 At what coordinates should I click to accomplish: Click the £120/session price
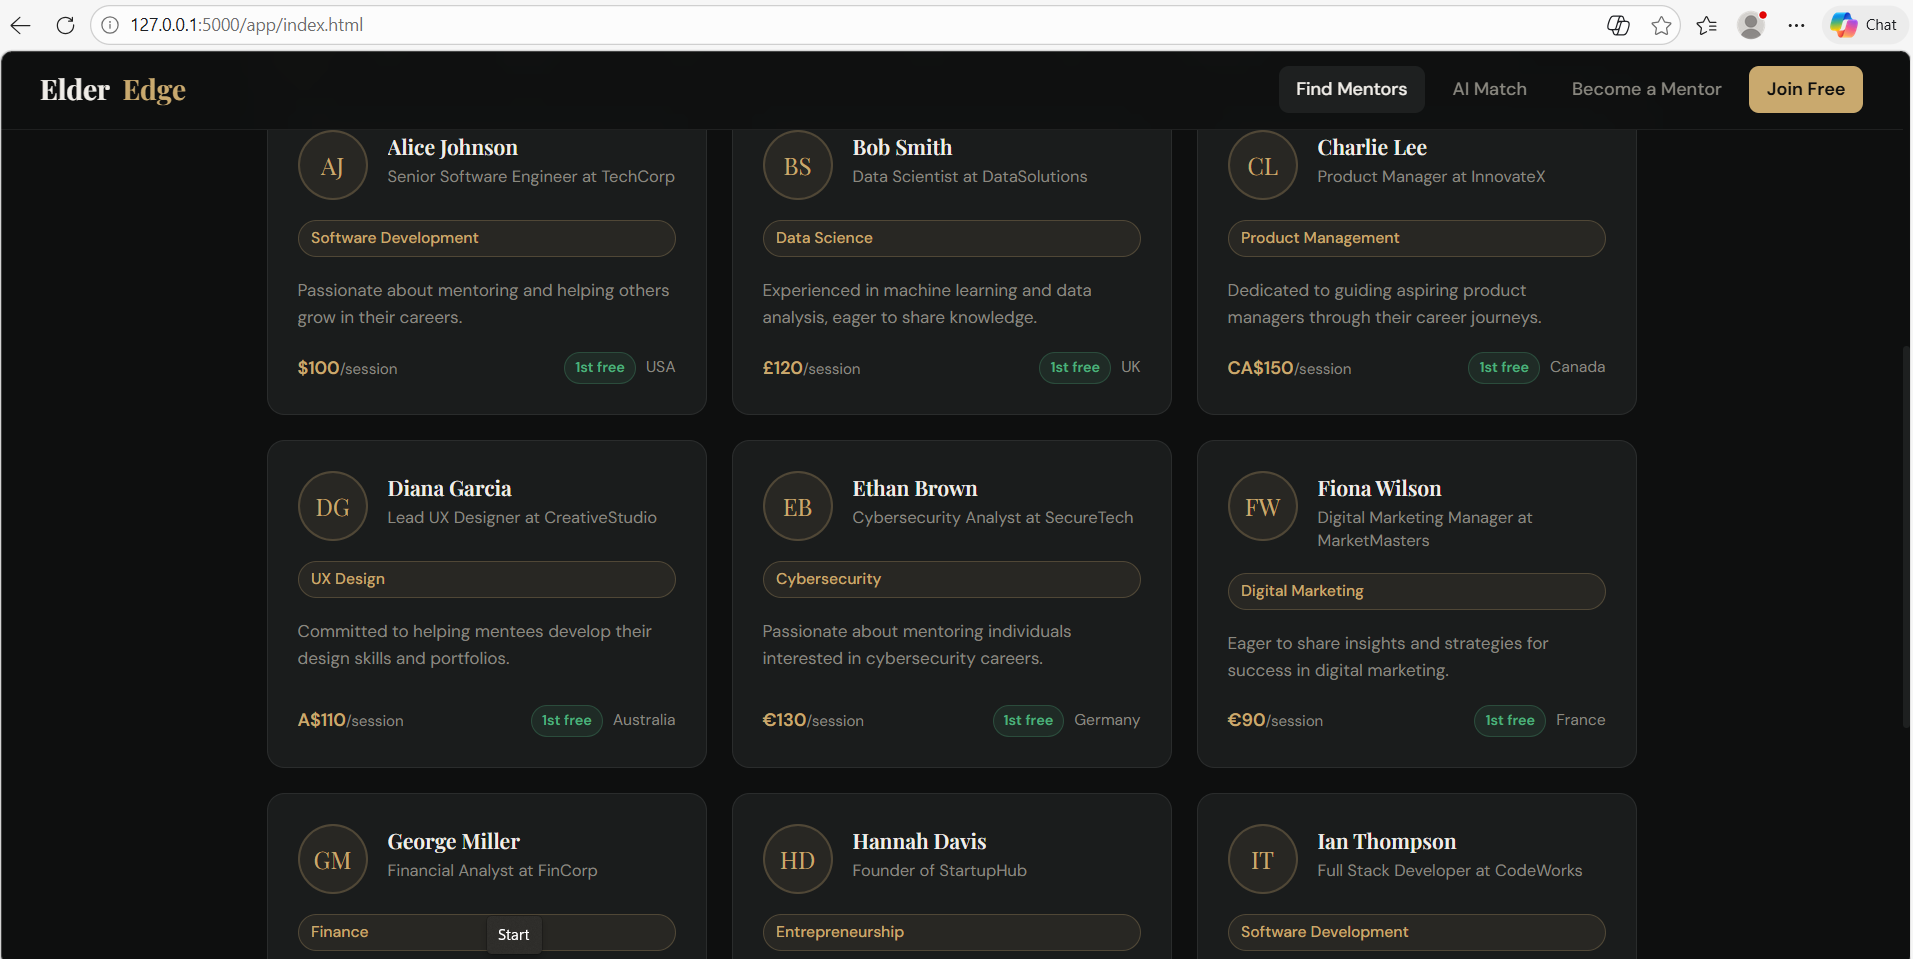pos(811,368)
